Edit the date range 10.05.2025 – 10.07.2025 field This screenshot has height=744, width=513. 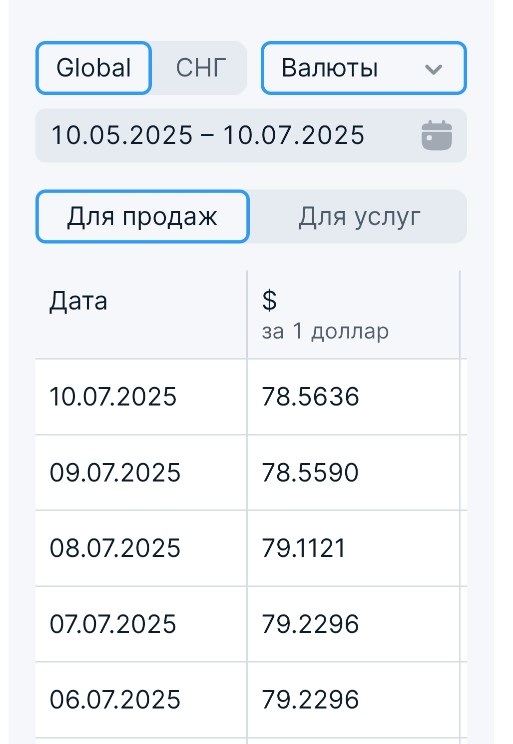(x=251, y=136)
